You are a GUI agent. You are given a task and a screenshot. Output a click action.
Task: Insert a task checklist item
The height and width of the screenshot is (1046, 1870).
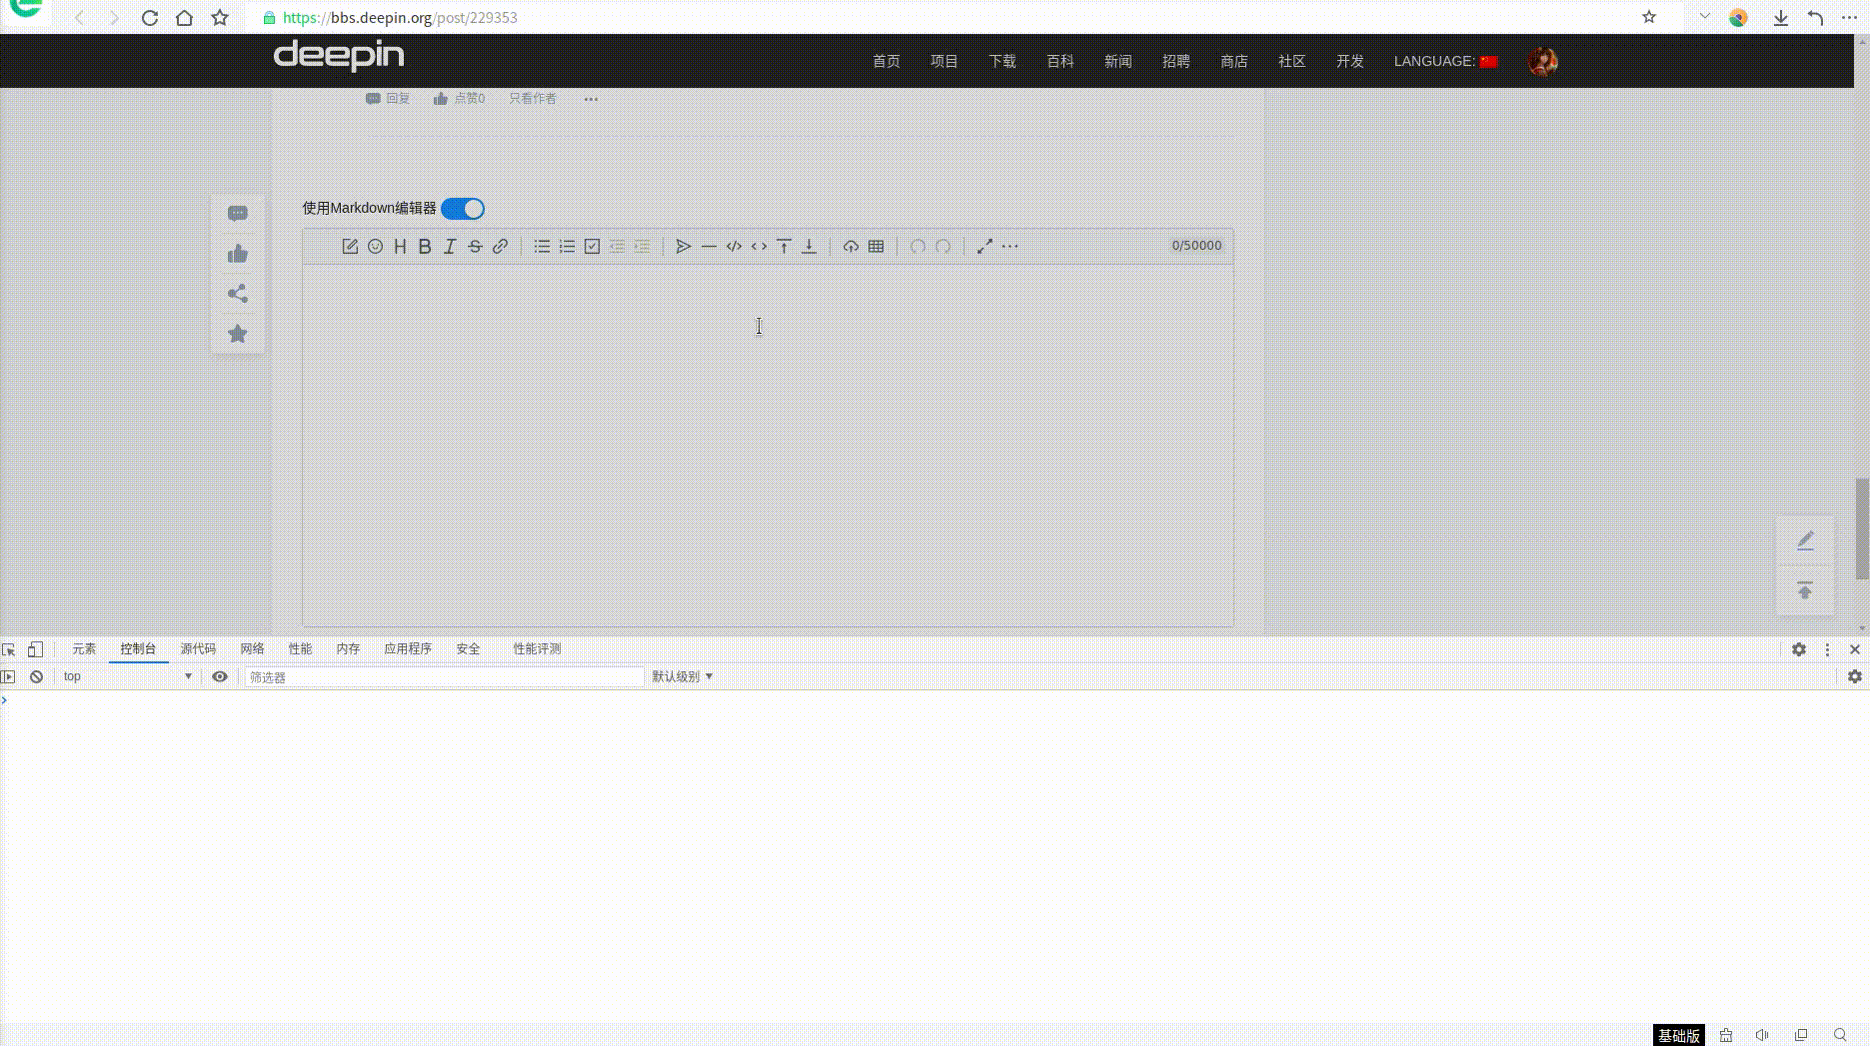click(592, 246)
